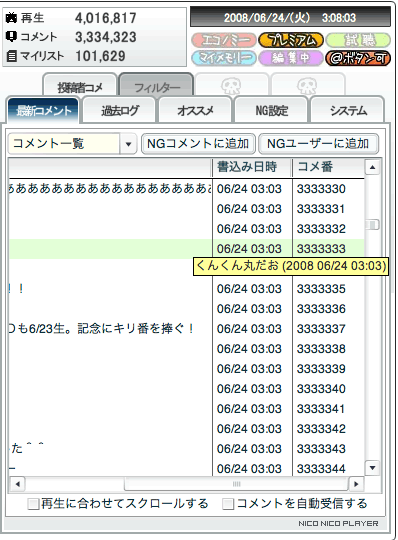
Task: Select comment number 3333338
Action: coord(321,349)
